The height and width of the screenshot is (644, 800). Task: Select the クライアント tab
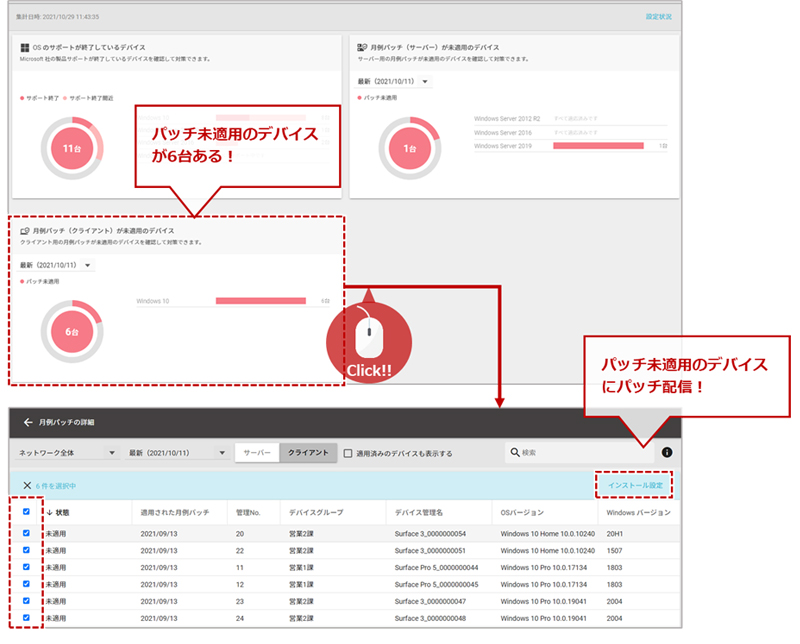pyautogui.click(x=308, y=453)
